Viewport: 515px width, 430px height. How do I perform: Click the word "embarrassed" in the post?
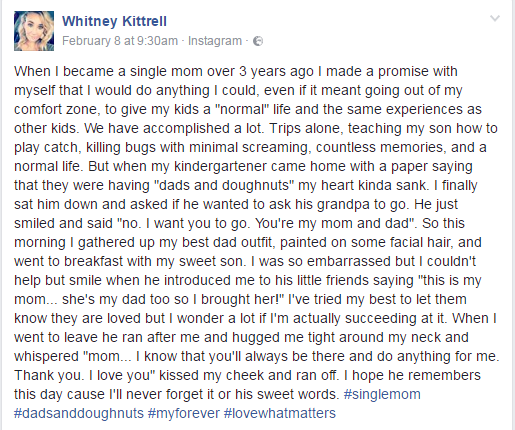pos(349,261)
